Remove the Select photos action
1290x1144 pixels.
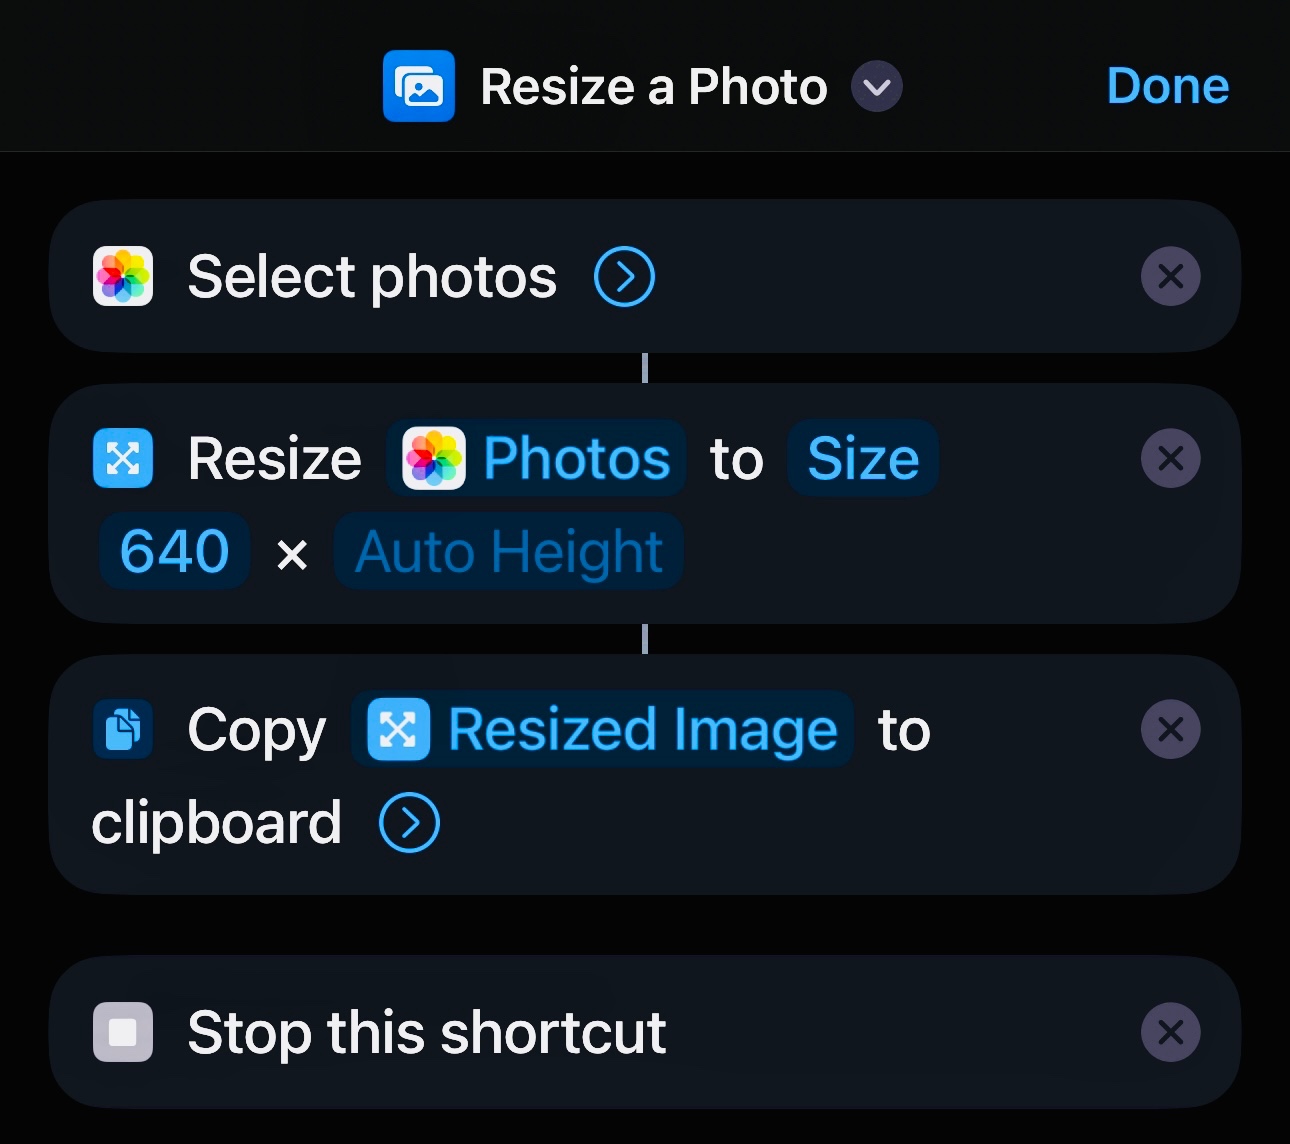click(x=1171, y=276)
